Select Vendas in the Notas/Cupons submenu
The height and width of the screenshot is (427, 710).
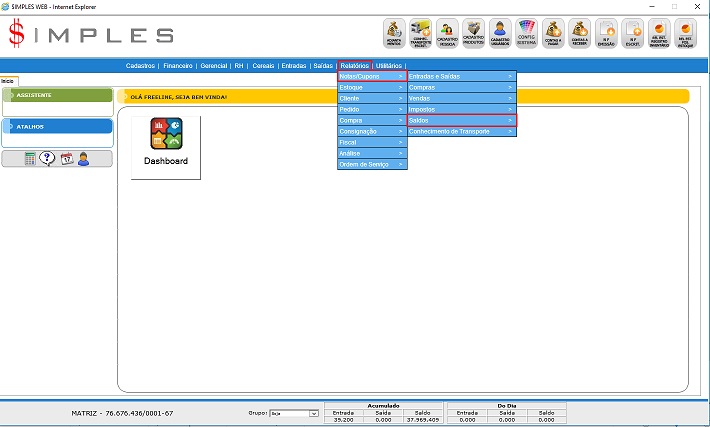point(461,98)
